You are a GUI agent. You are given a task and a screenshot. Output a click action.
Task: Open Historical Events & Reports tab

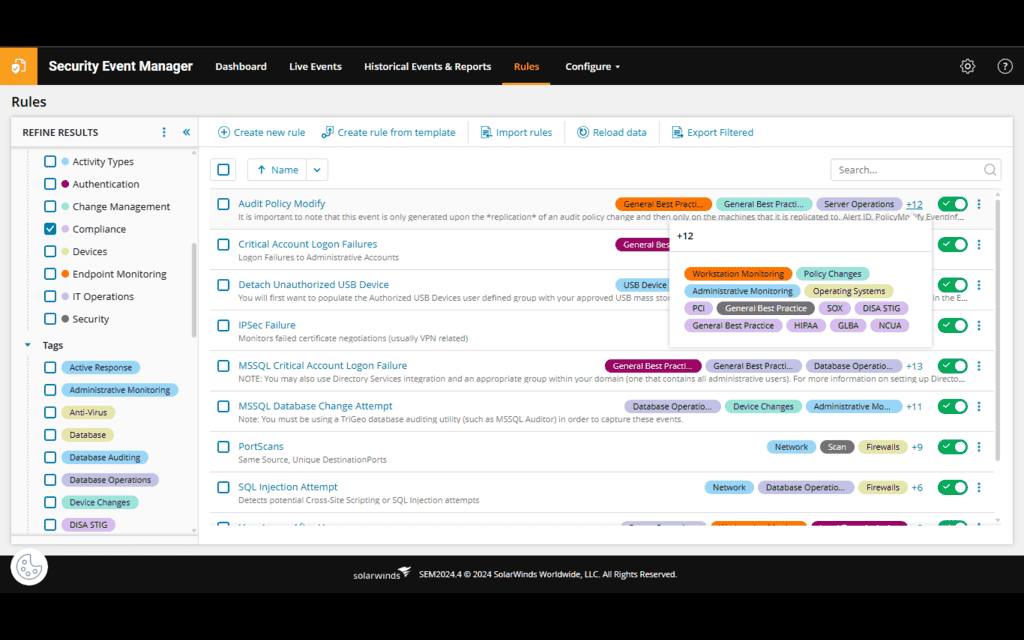(427, 66)
